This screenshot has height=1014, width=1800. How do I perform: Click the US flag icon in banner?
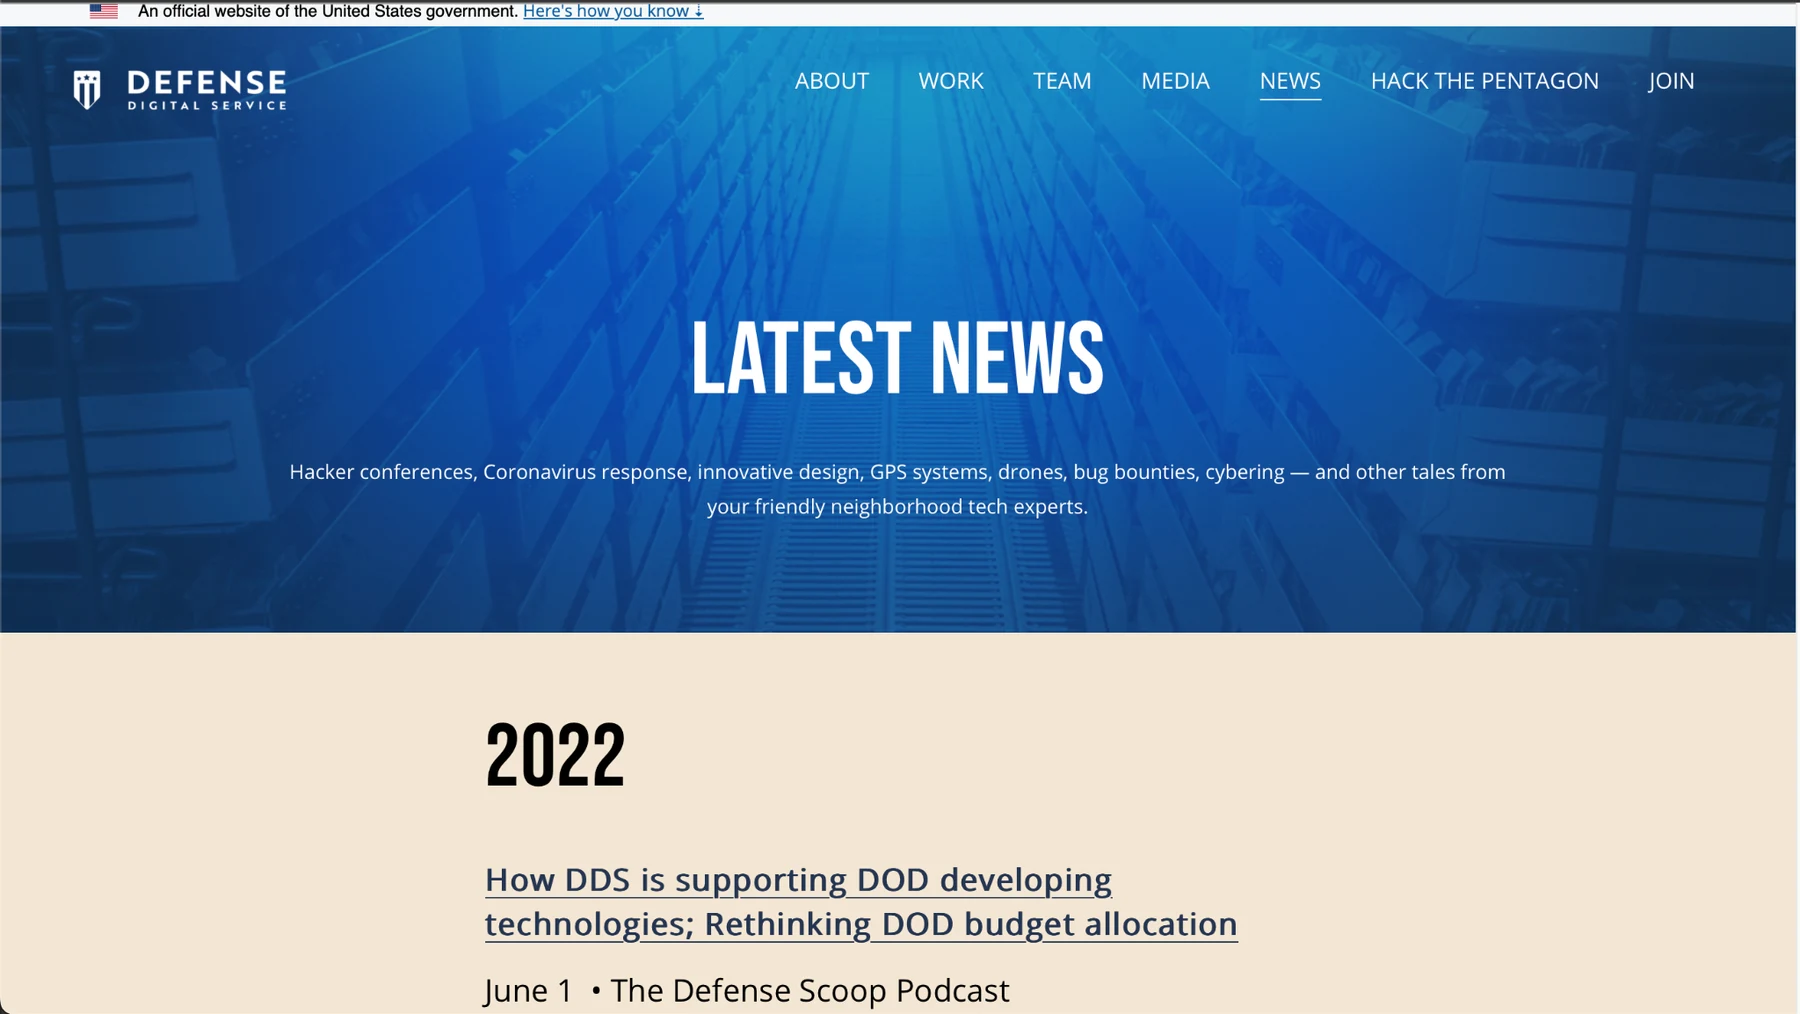pos(104,11)
